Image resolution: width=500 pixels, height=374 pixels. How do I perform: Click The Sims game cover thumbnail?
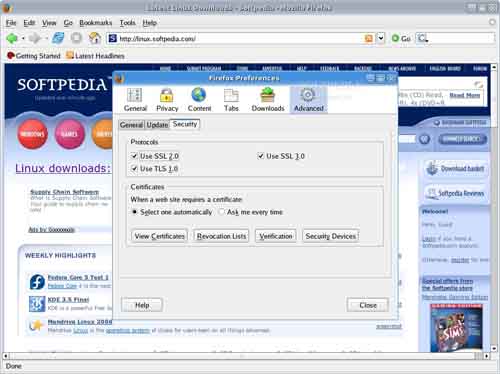click(456, 328)
